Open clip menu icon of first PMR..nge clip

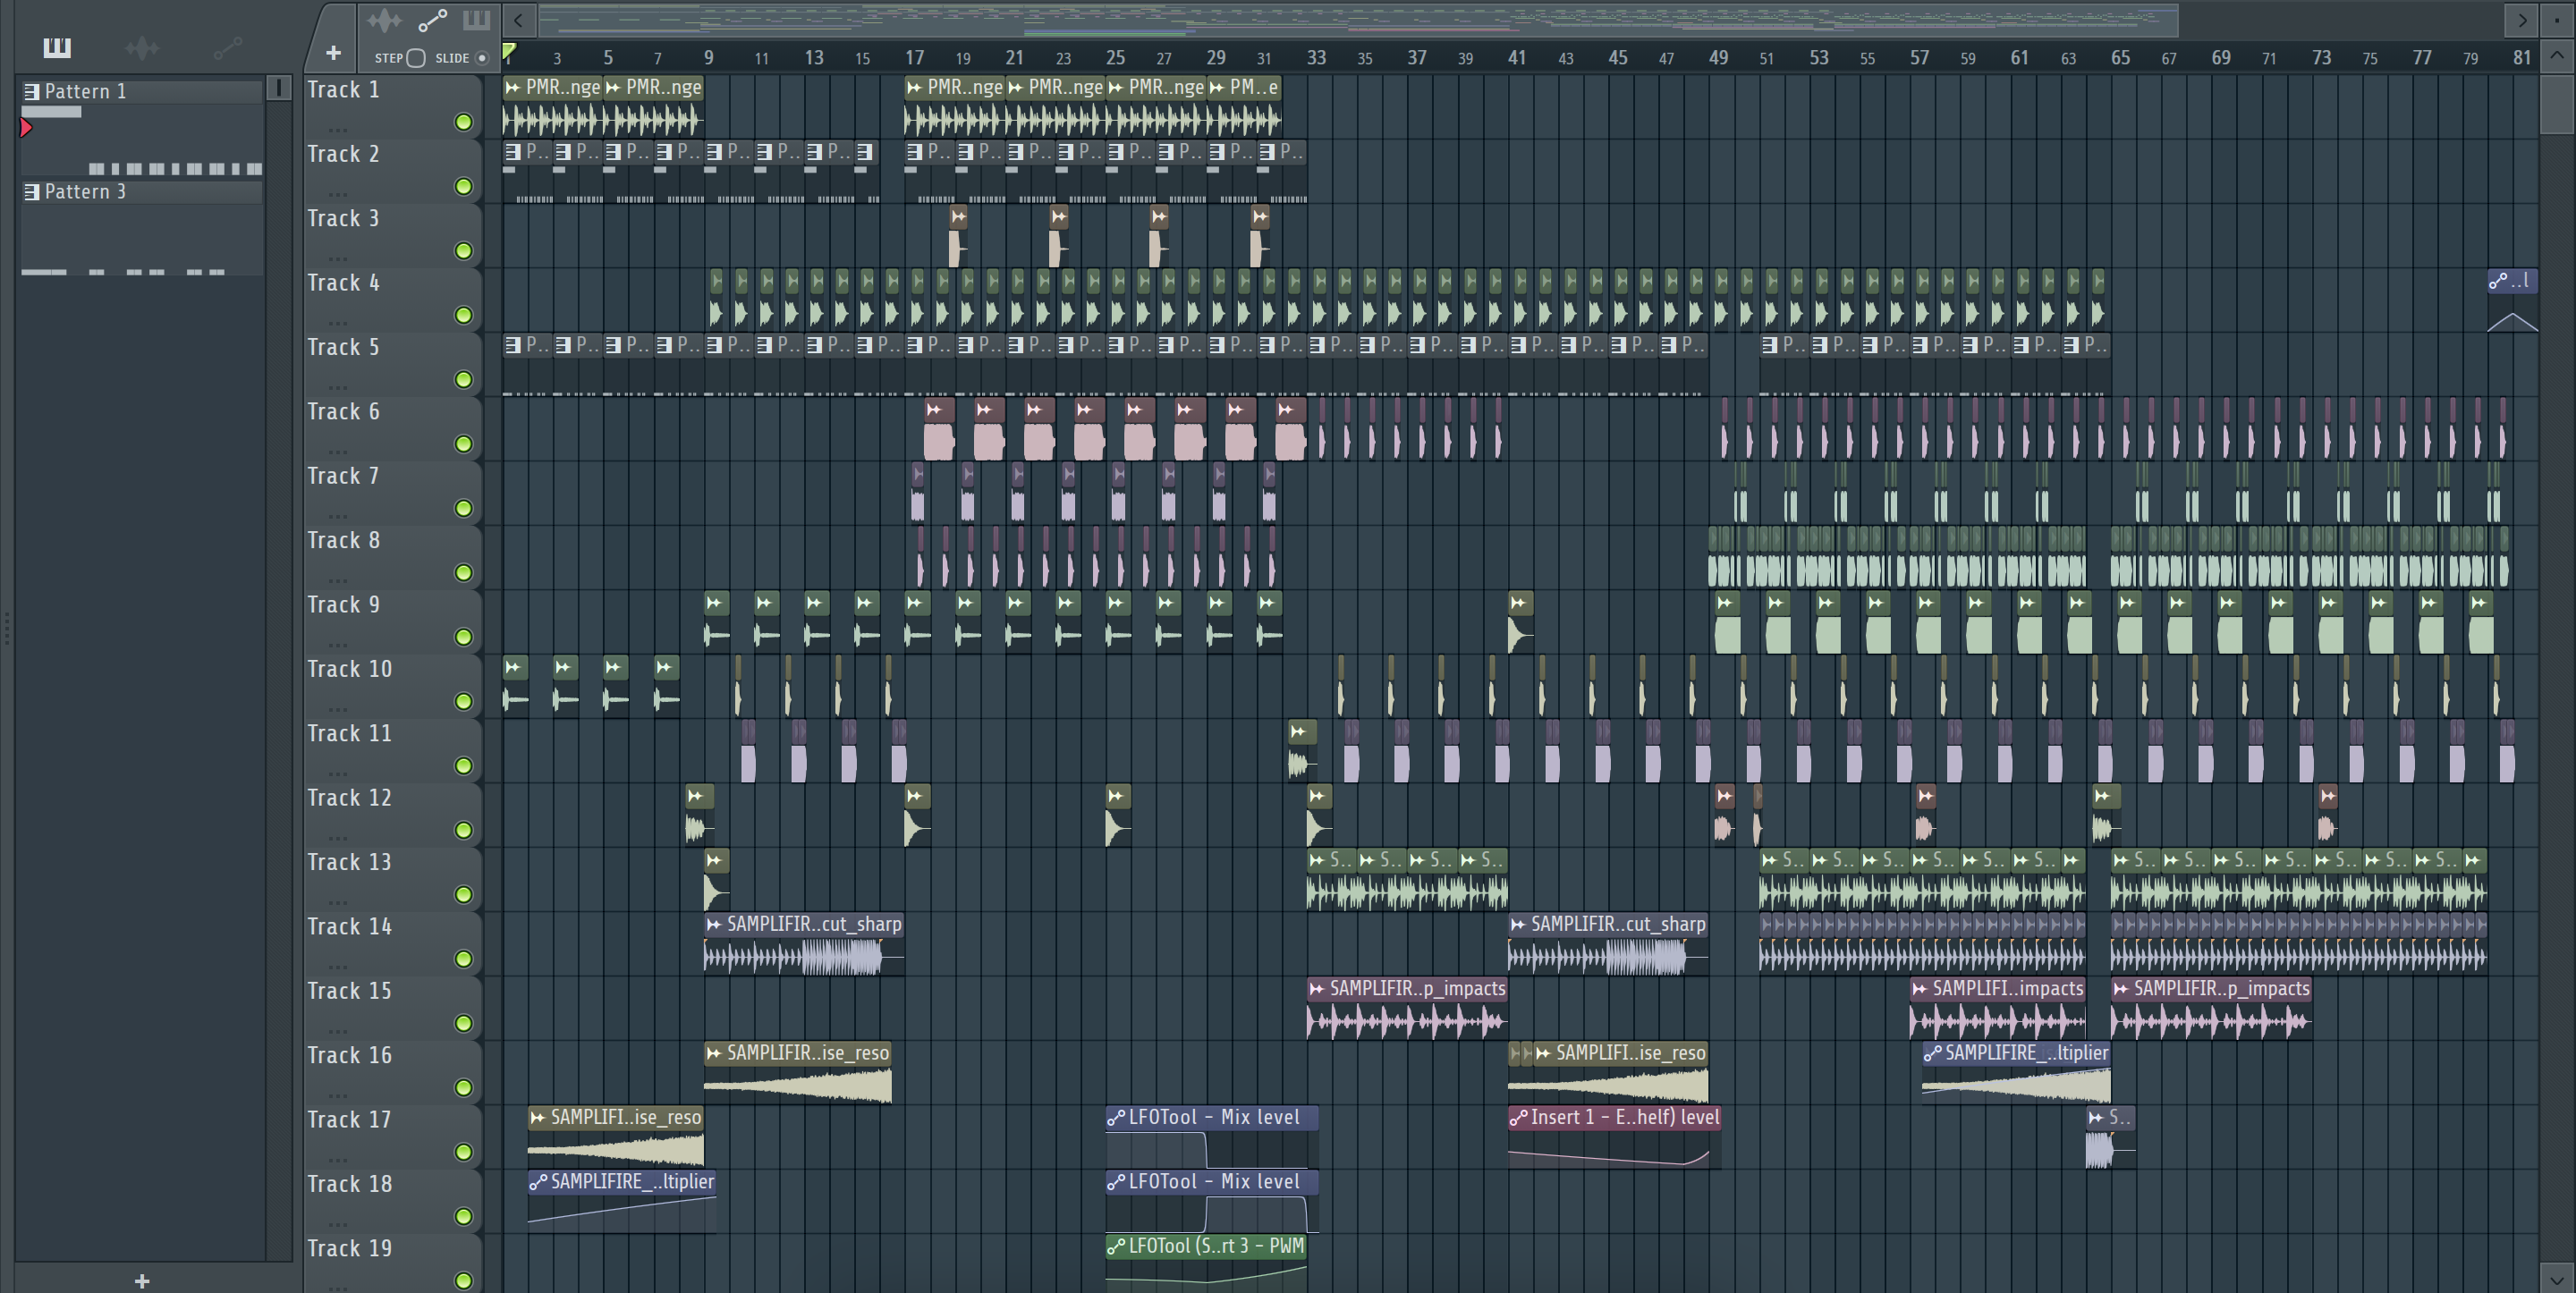coord(513,88)
